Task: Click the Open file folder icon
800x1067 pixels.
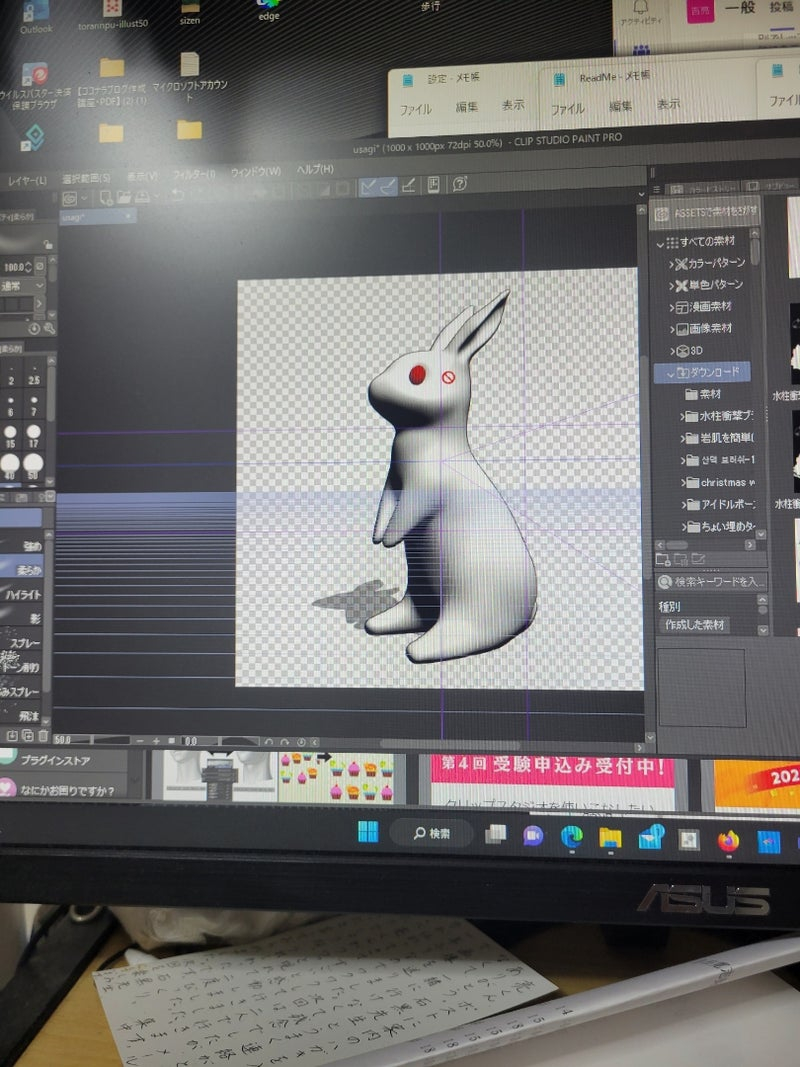Action: 124,197
